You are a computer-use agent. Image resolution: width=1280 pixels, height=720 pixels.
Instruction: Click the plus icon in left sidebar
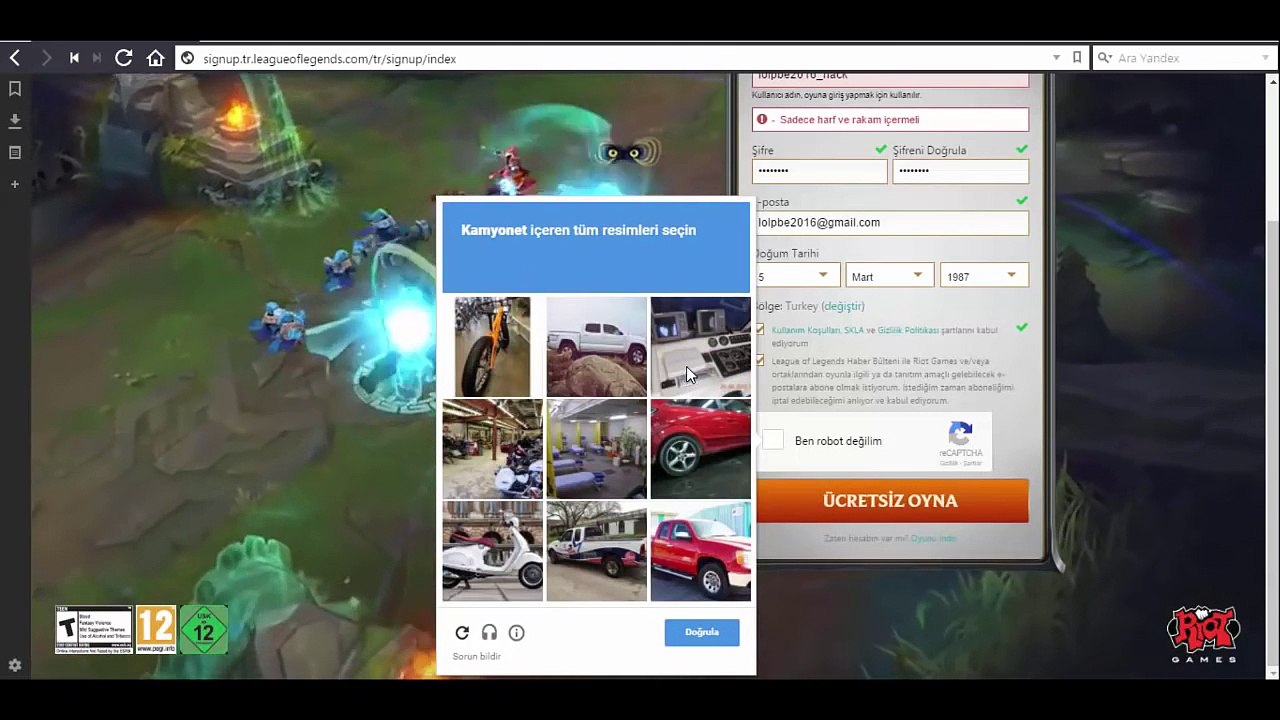(15, 184)
